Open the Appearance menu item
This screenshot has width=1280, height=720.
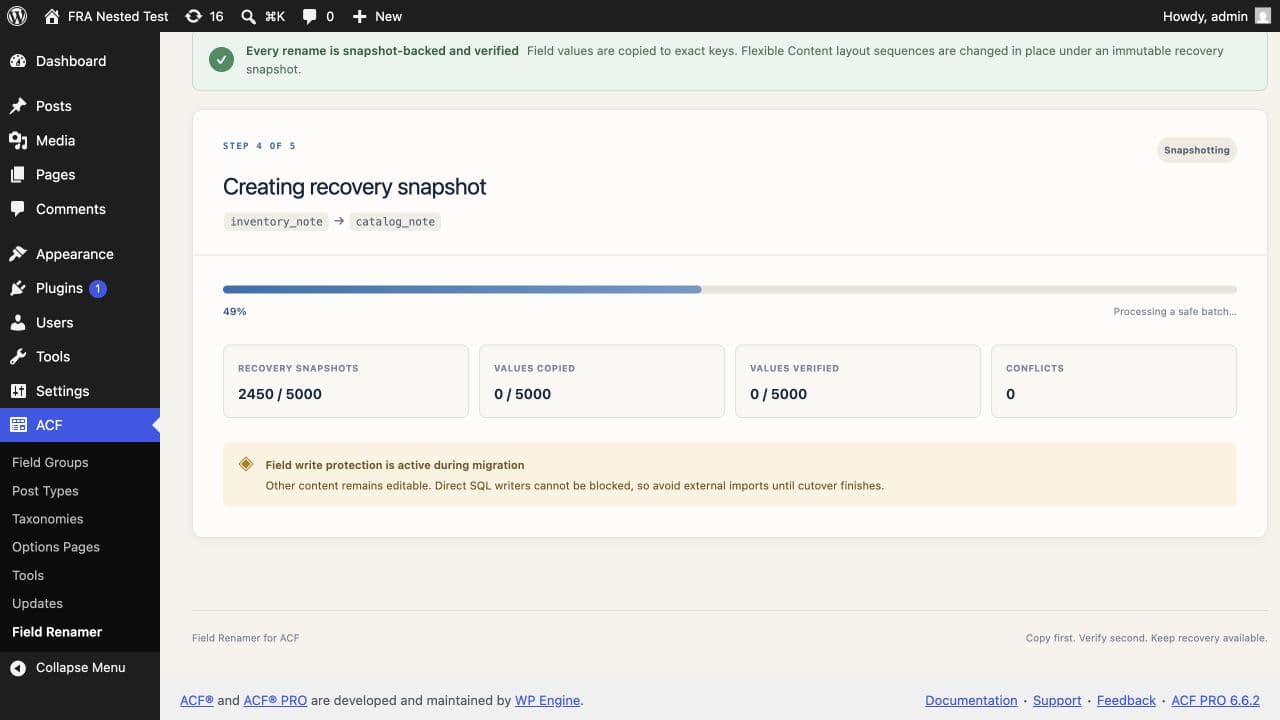pos(80,254)
